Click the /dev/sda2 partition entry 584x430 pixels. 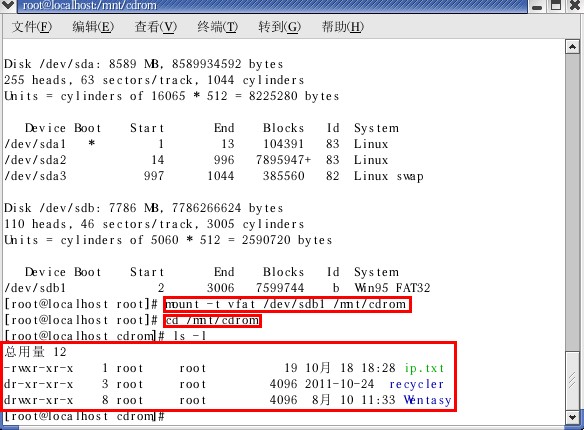(x=35, y=160)
